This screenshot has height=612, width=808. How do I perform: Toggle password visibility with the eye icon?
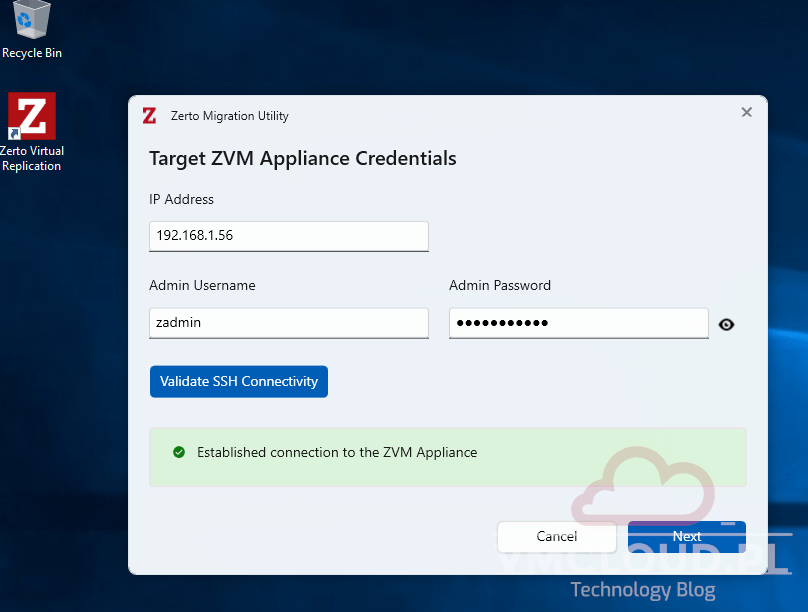pyautogui.click(x=726, y=324)
